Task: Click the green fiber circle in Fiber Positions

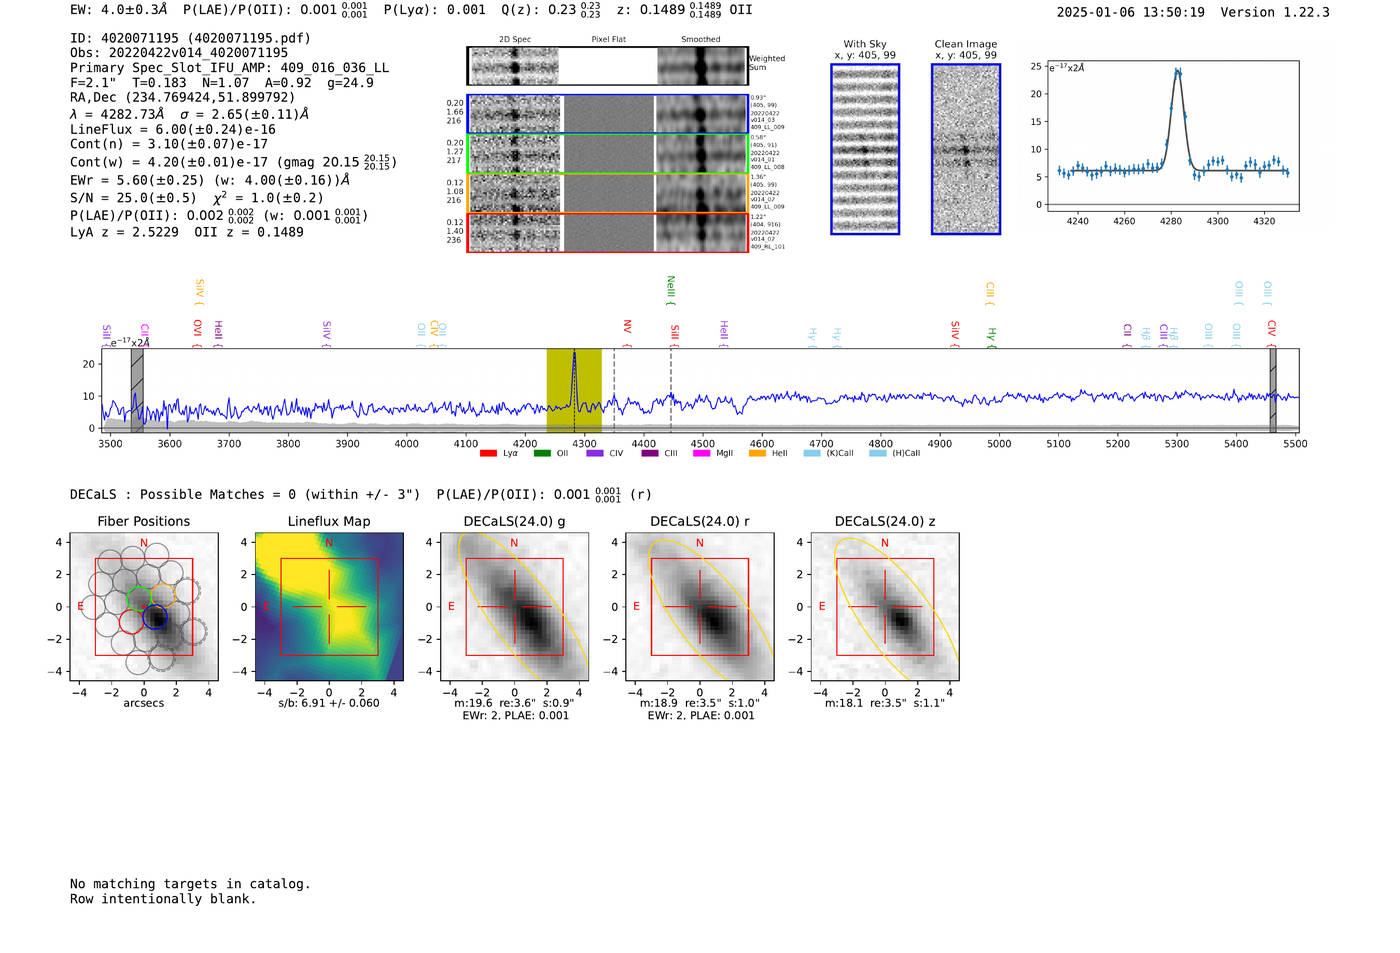Action: 139,598
